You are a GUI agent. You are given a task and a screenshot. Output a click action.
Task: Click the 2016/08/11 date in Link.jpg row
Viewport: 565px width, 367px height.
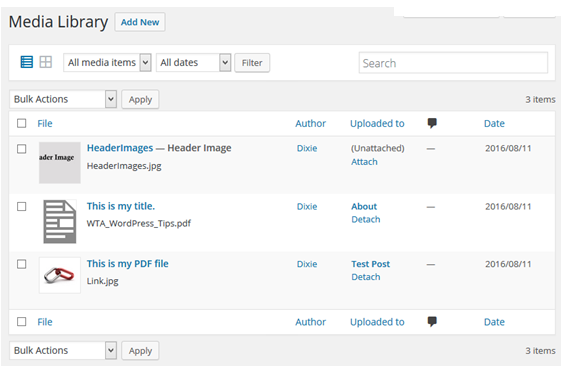pos(508,264)
